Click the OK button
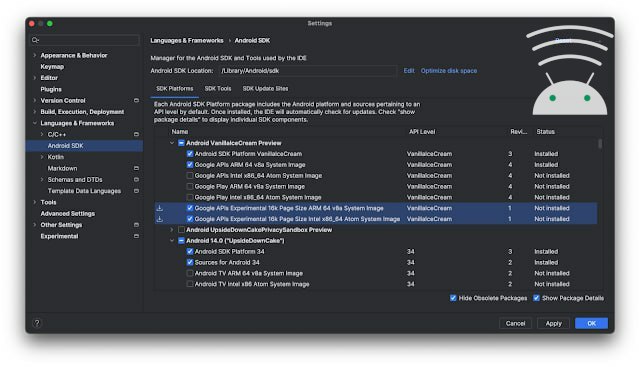Screen dimensions: 640x367 pos(591,323)
